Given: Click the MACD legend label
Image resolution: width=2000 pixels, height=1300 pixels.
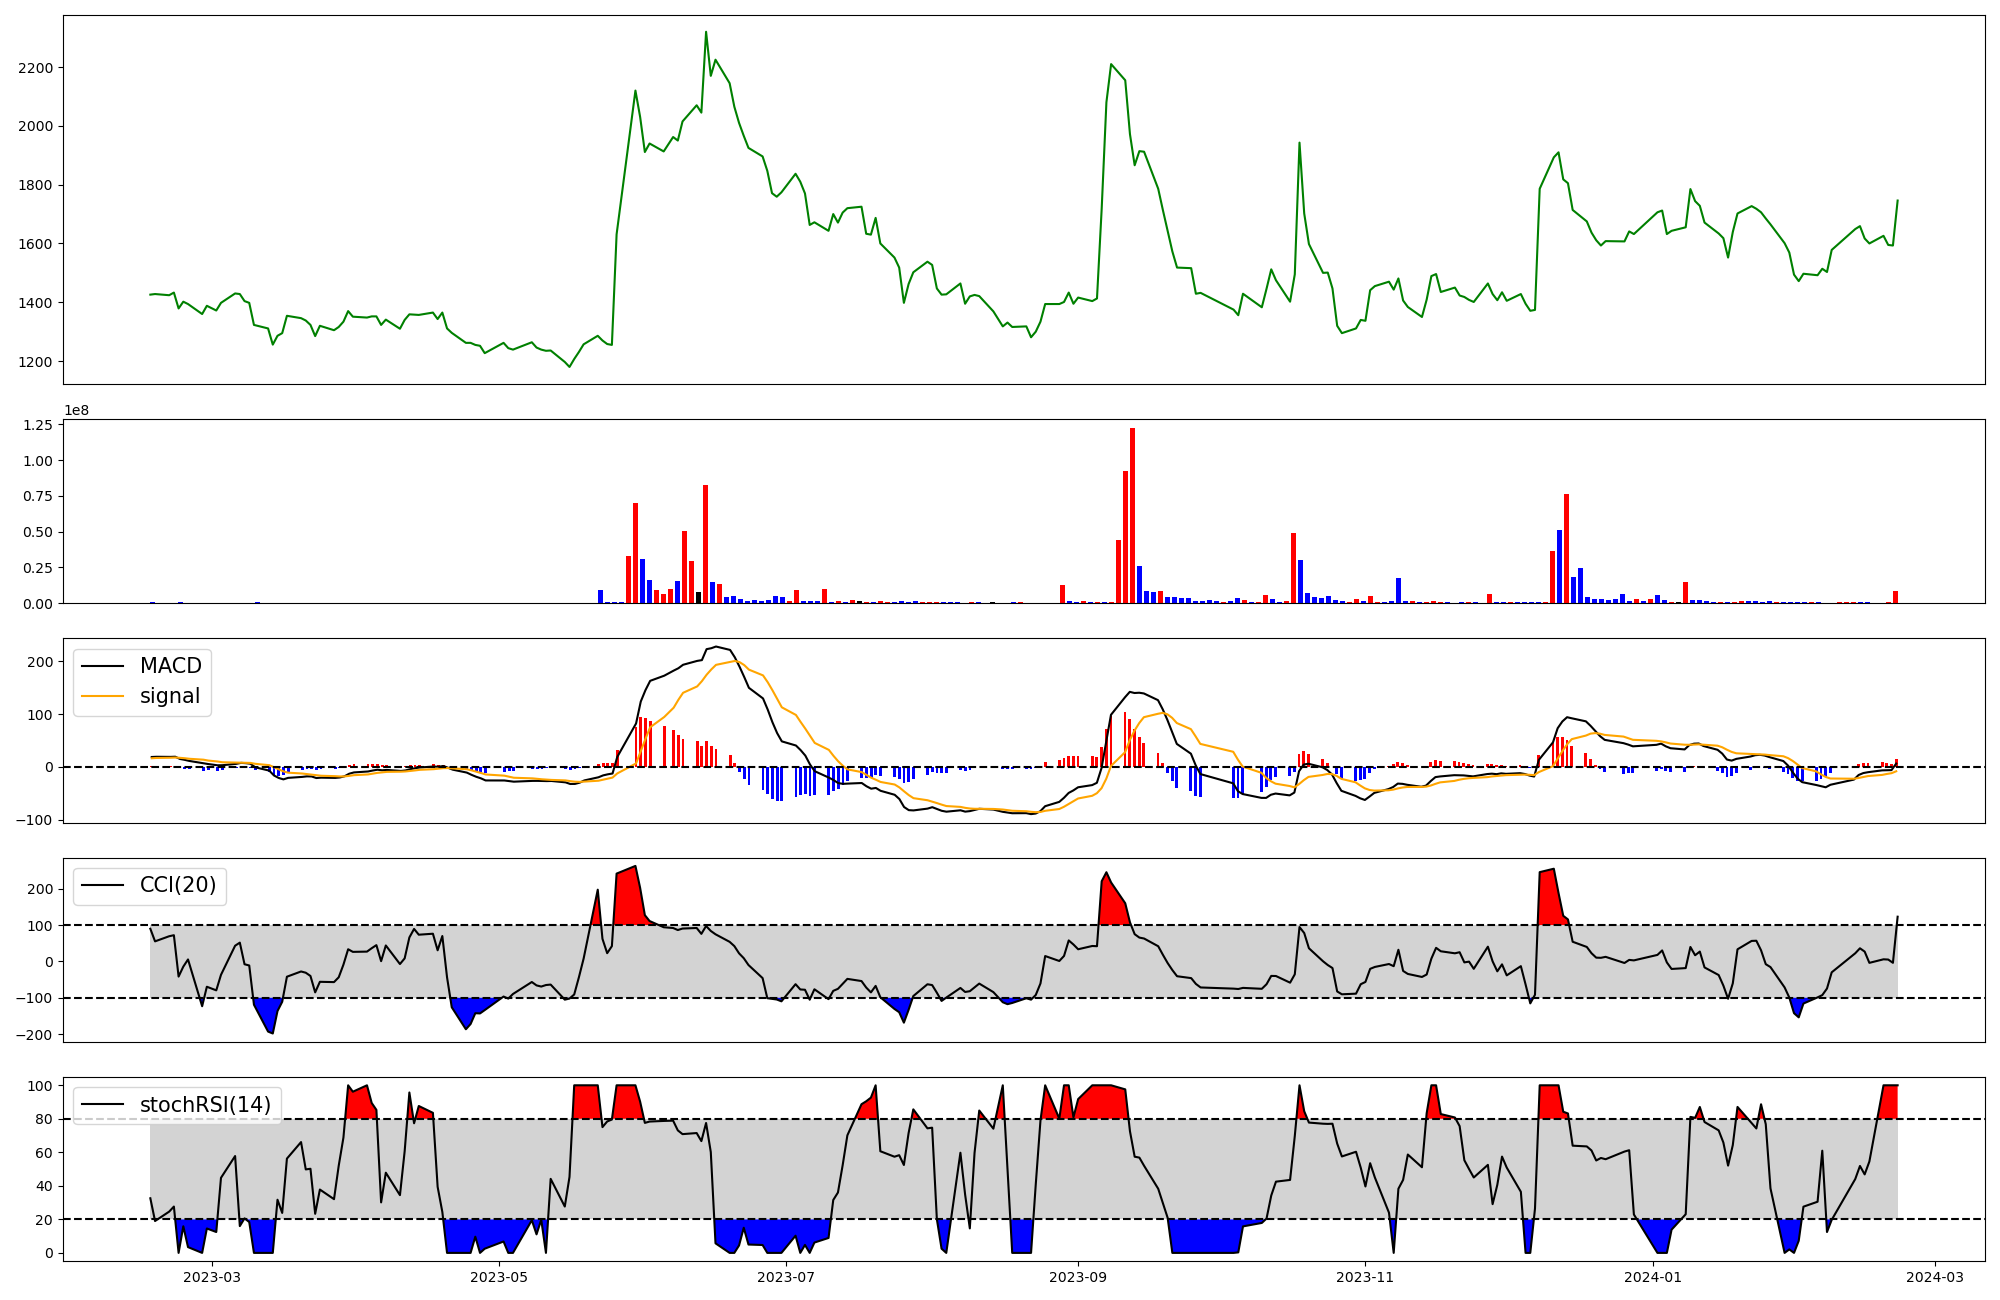Looking at the screenshot, I should coord(170,666).
